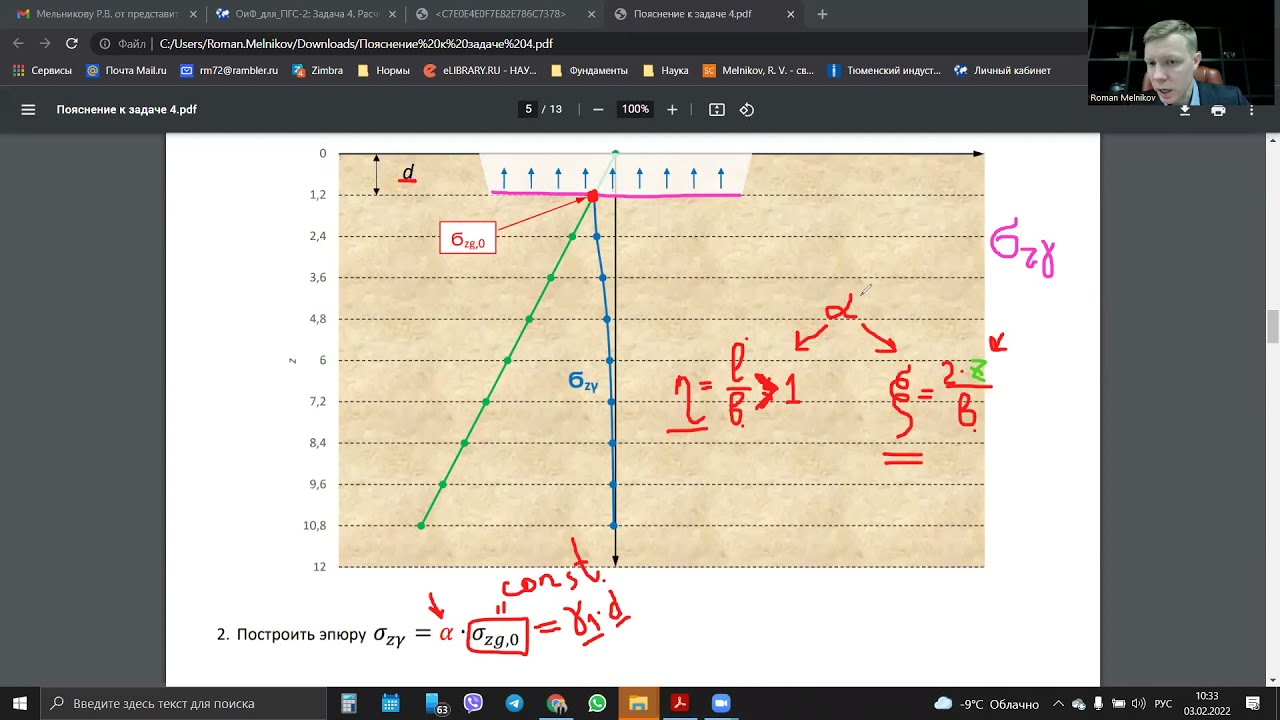1280x720 pixels.
Task: Open the 'Сервисы' apps bookmark
Action: coord(42,71)
